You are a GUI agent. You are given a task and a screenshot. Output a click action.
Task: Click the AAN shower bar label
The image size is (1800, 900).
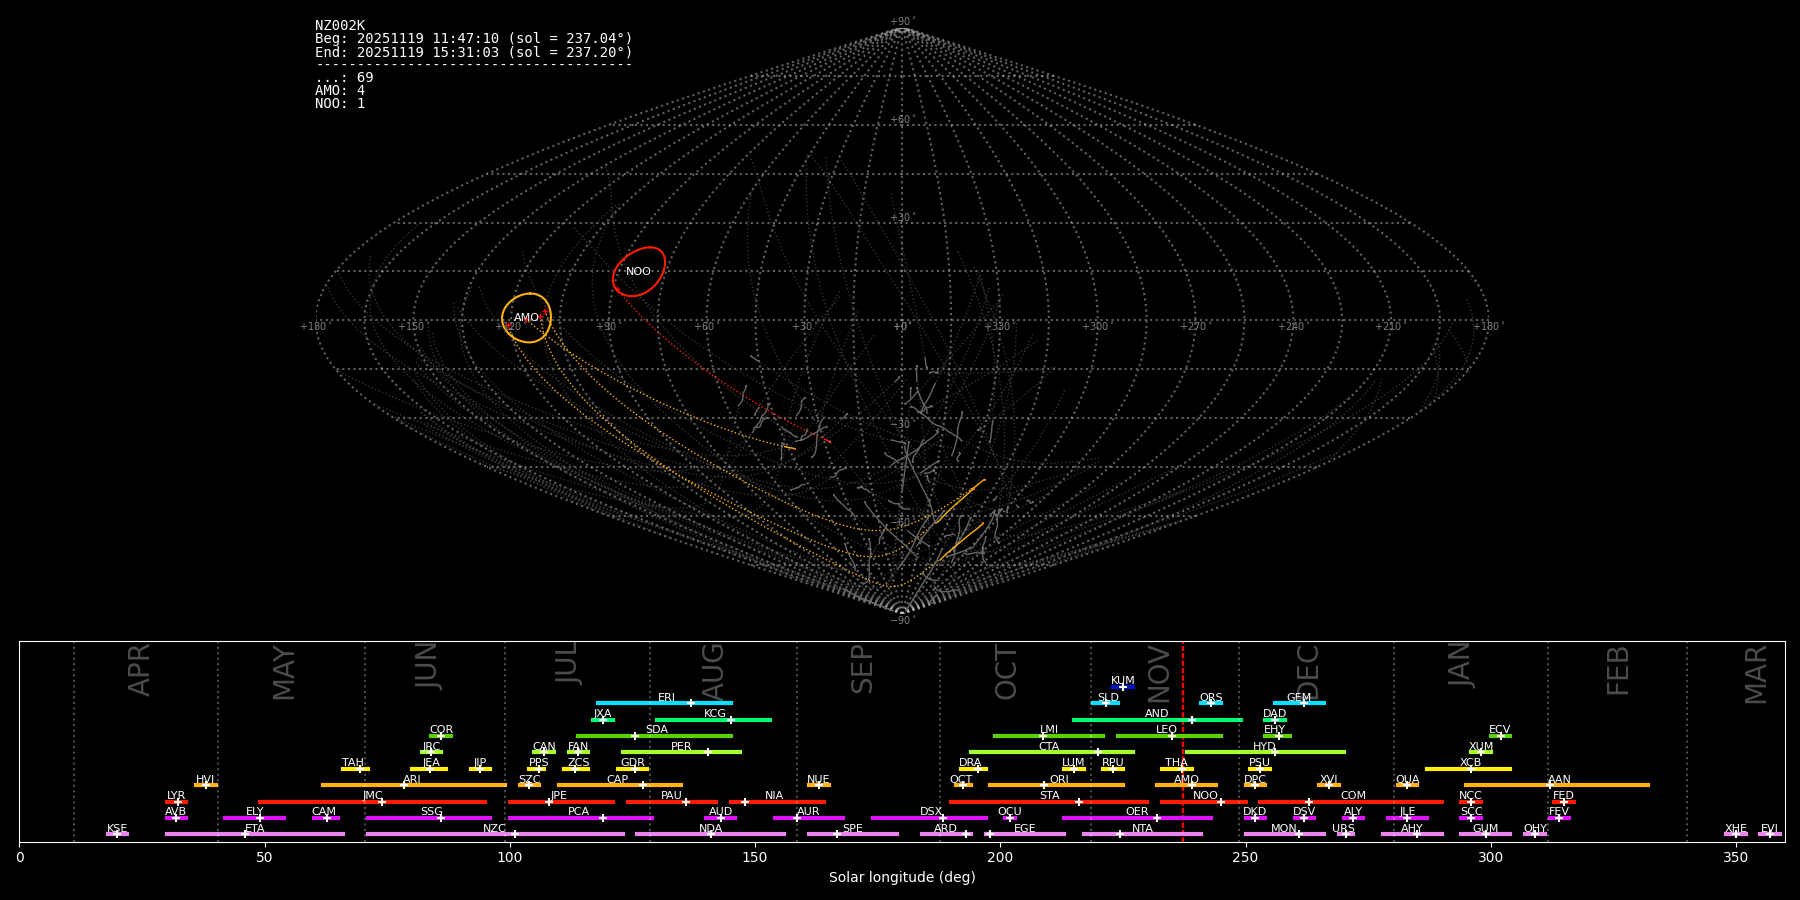click(x=1560, y=780)
